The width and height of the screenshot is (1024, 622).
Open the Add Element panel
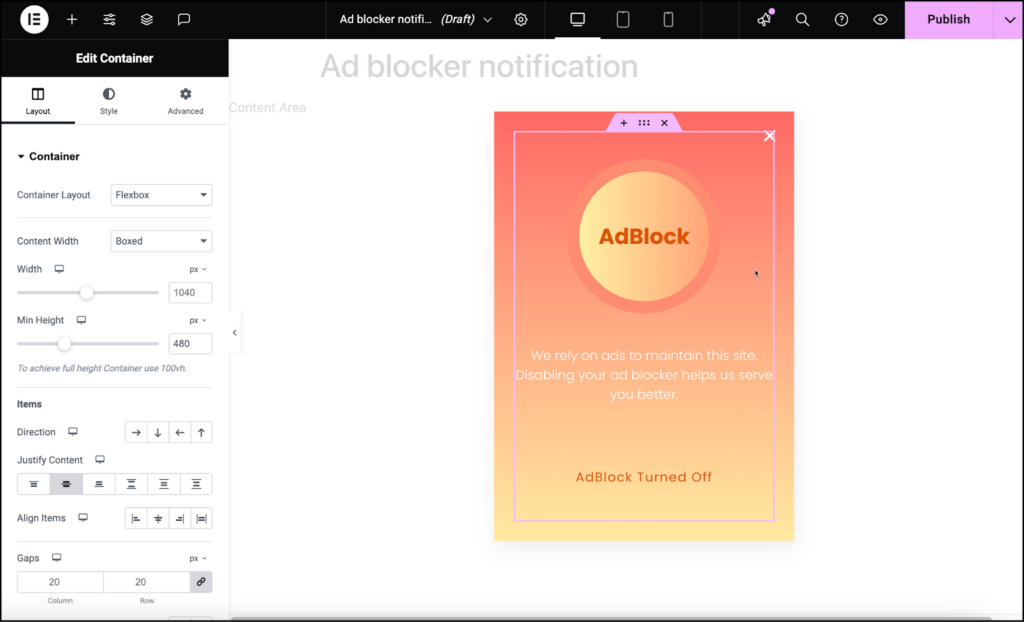point(71,19)
